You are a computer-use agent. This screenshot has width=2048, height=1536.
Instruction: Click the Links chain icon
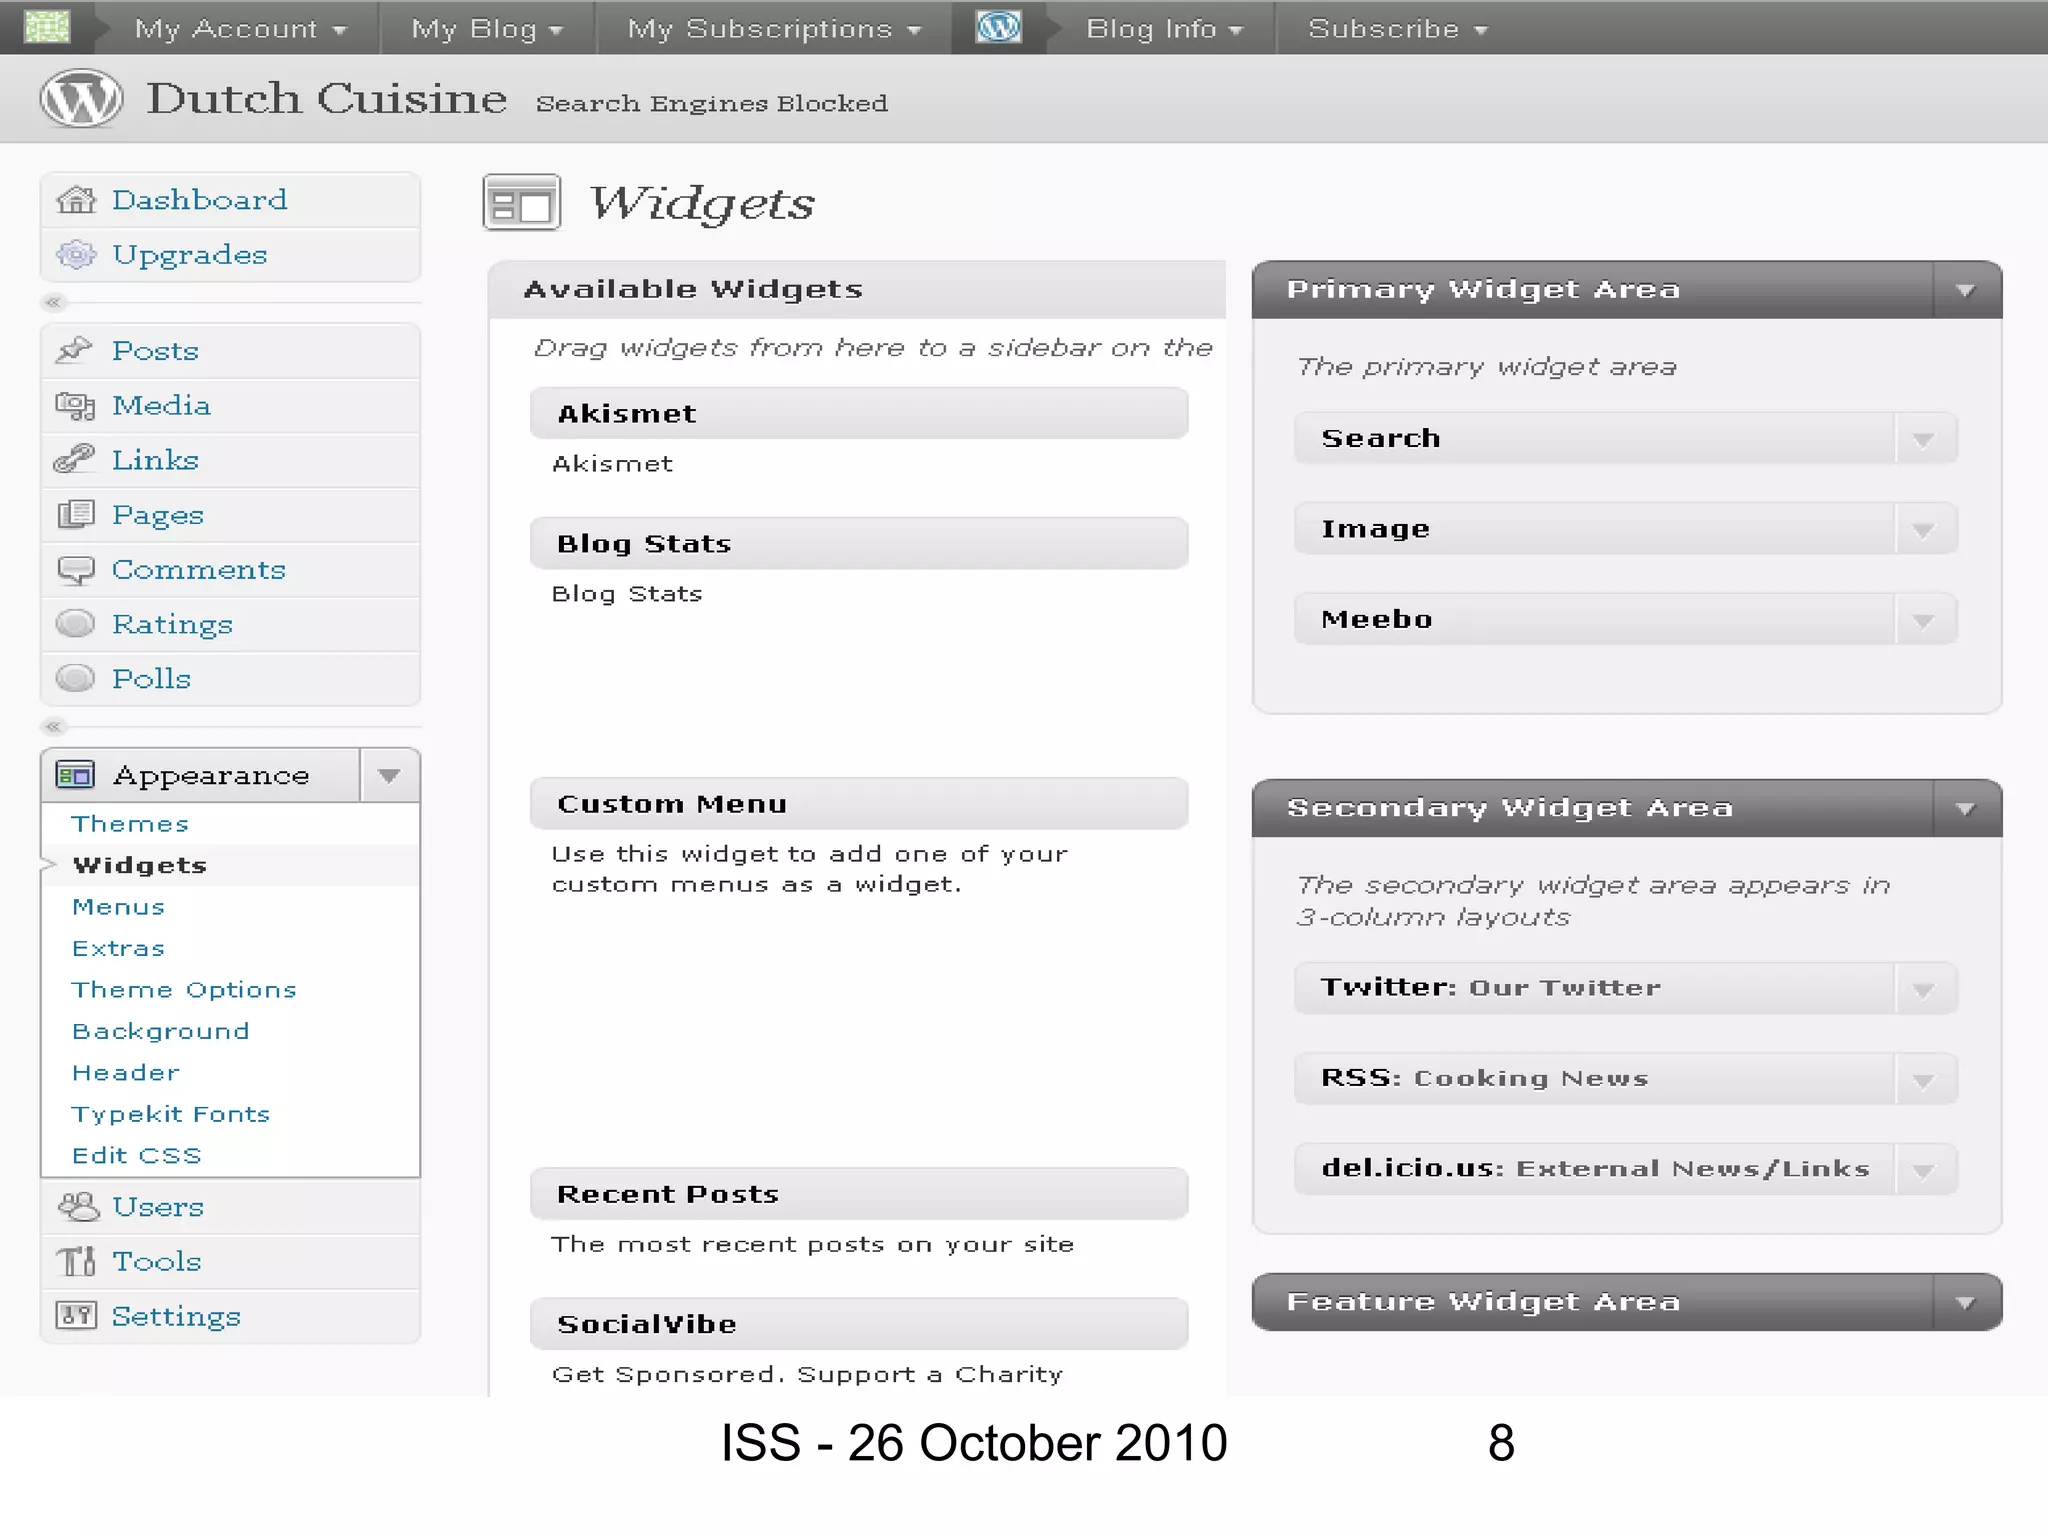[75, 460]
